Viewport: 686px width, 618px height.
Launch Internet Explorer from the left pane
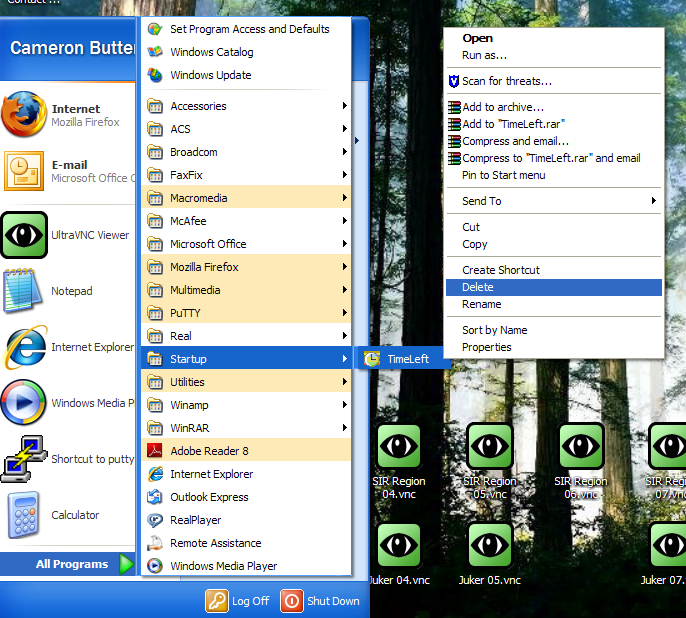(68, 347)
